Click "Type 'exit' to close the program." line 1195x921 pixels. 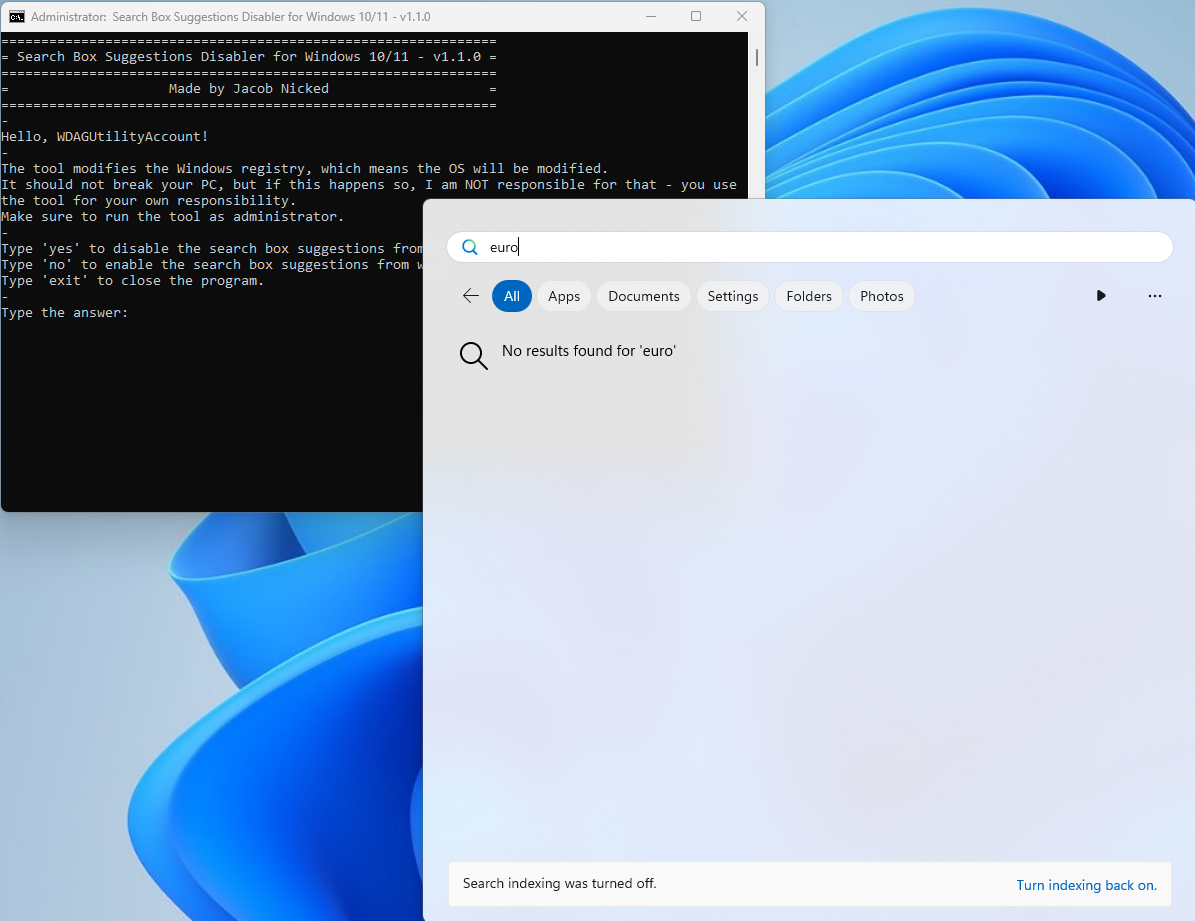(x=133, y=281)
